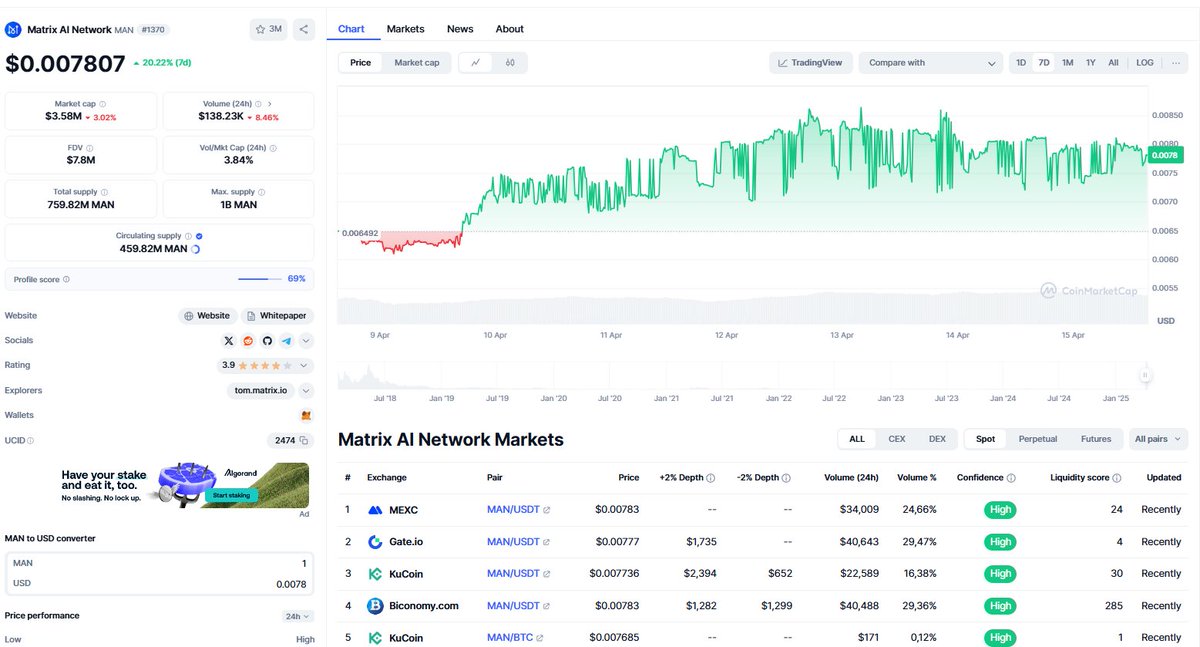Open the Telegram social icon
Viewport: 1200px width, 647px height.
[x=286, y=341]
